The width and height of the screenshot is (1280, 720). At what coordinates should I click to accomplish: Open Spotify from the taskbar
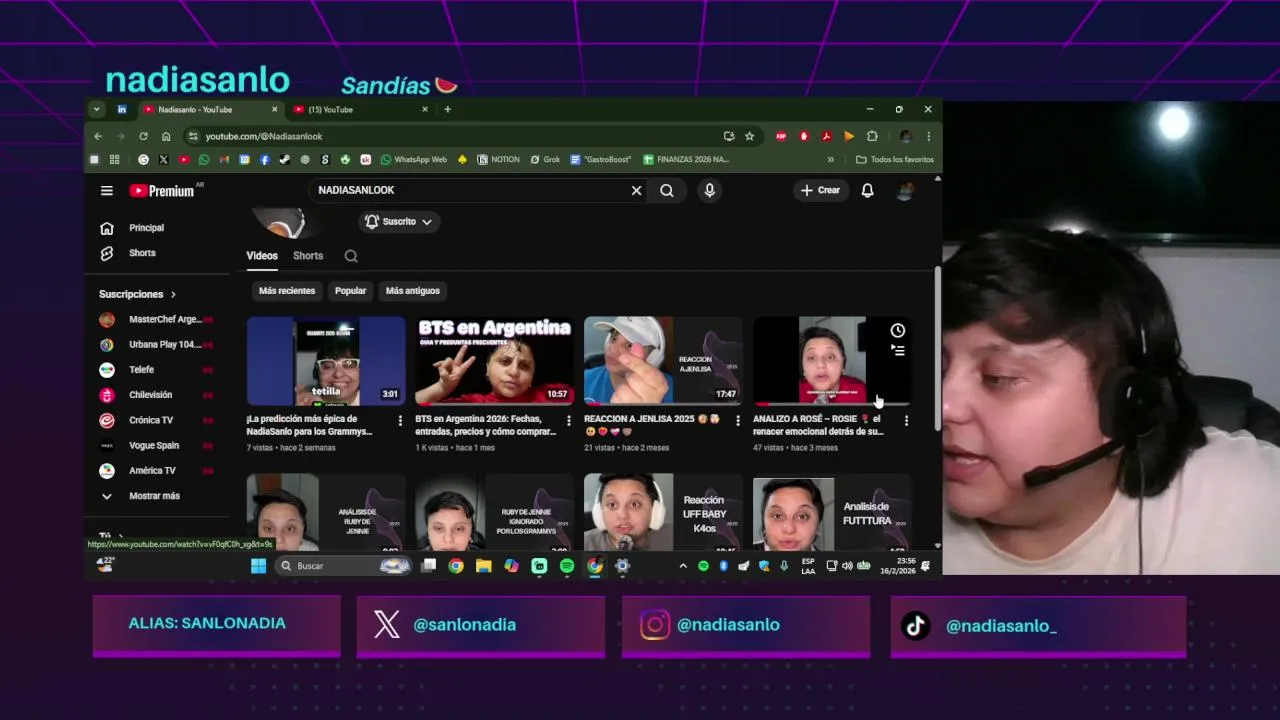[x=567, y=566]
